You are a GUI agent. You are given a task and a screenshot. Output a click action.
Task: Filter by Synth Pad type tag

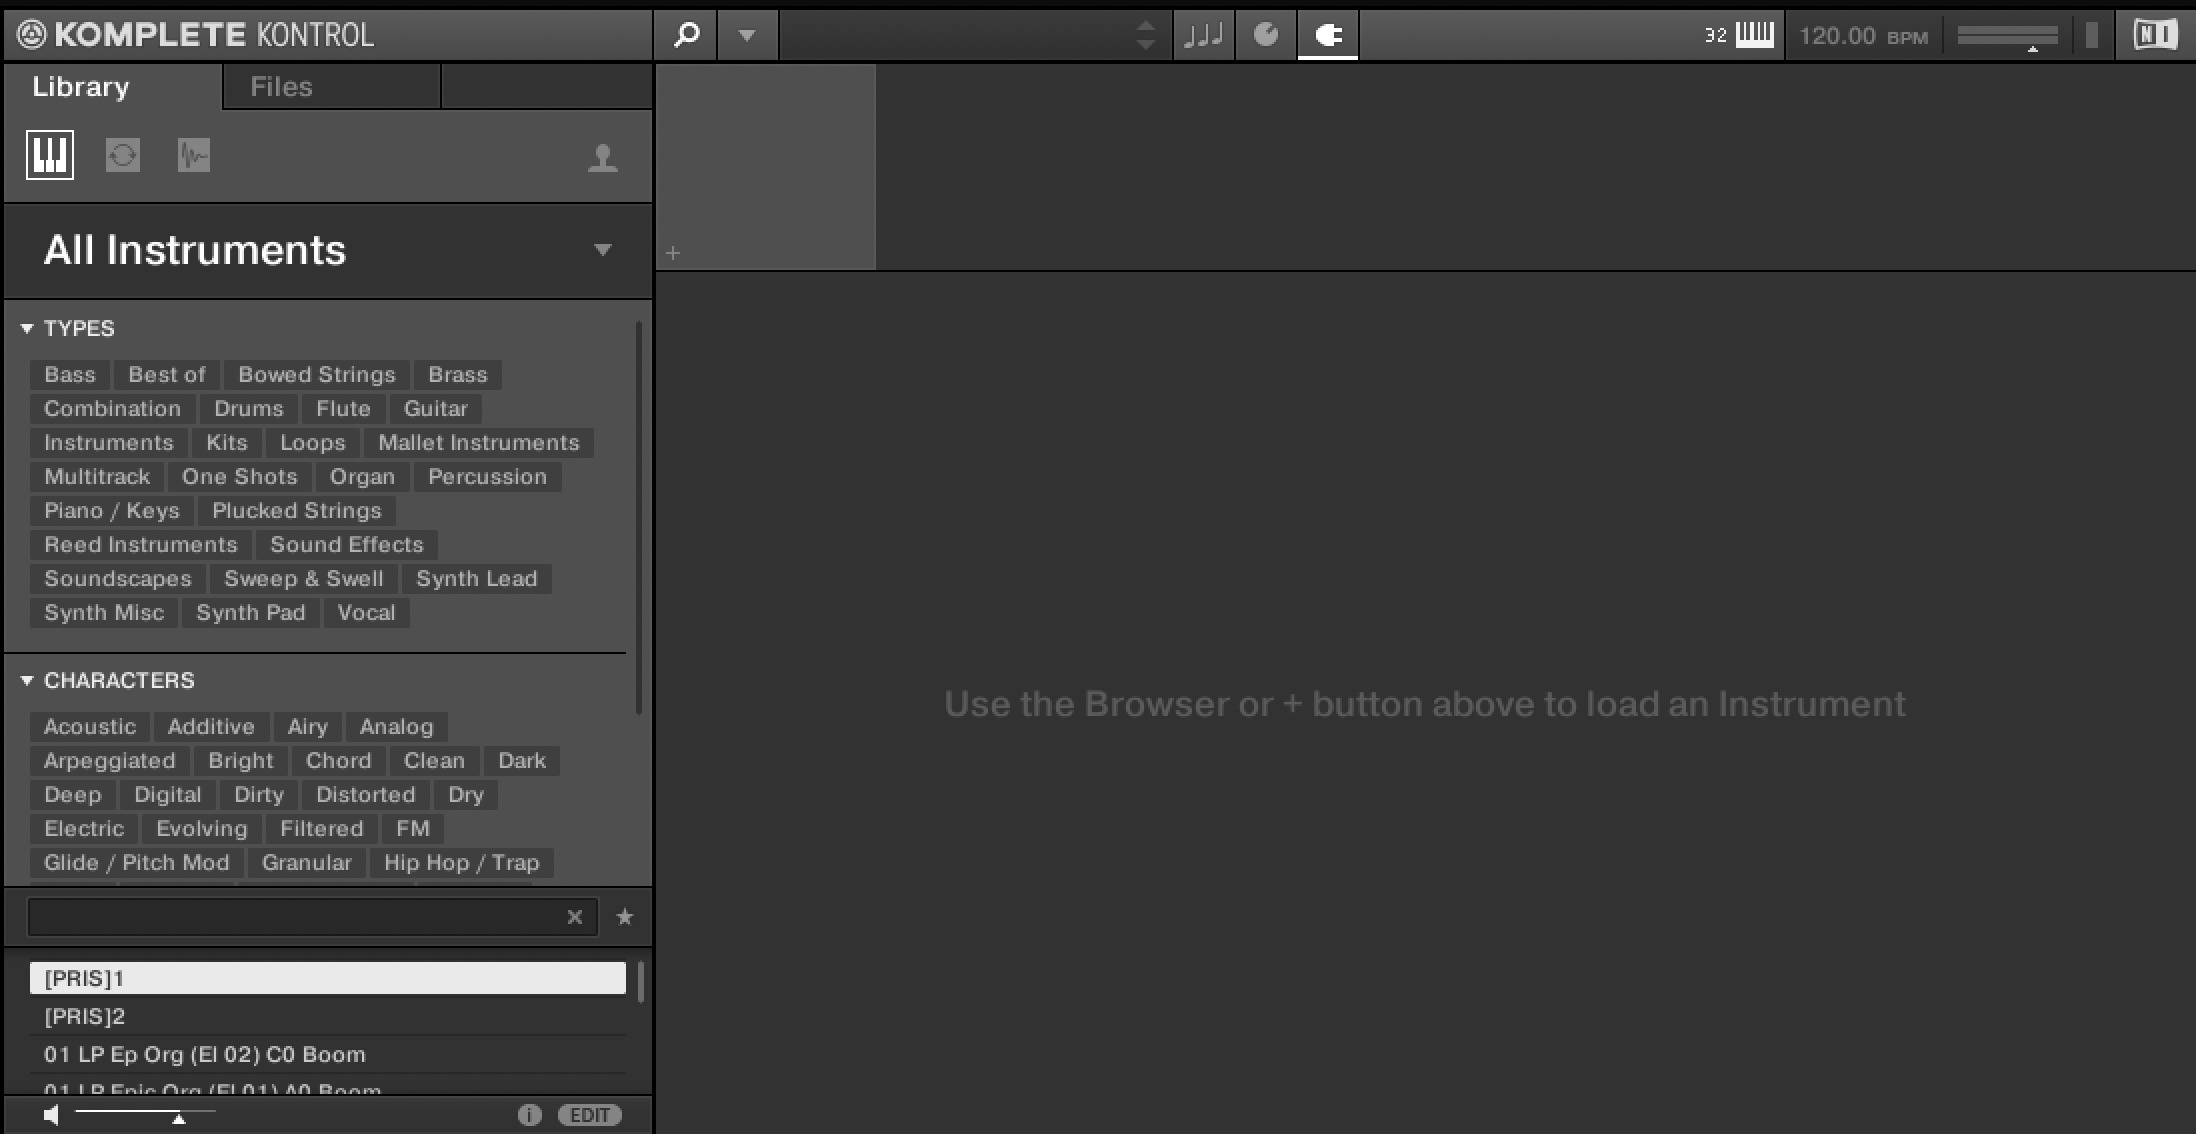tap(250, 613)
